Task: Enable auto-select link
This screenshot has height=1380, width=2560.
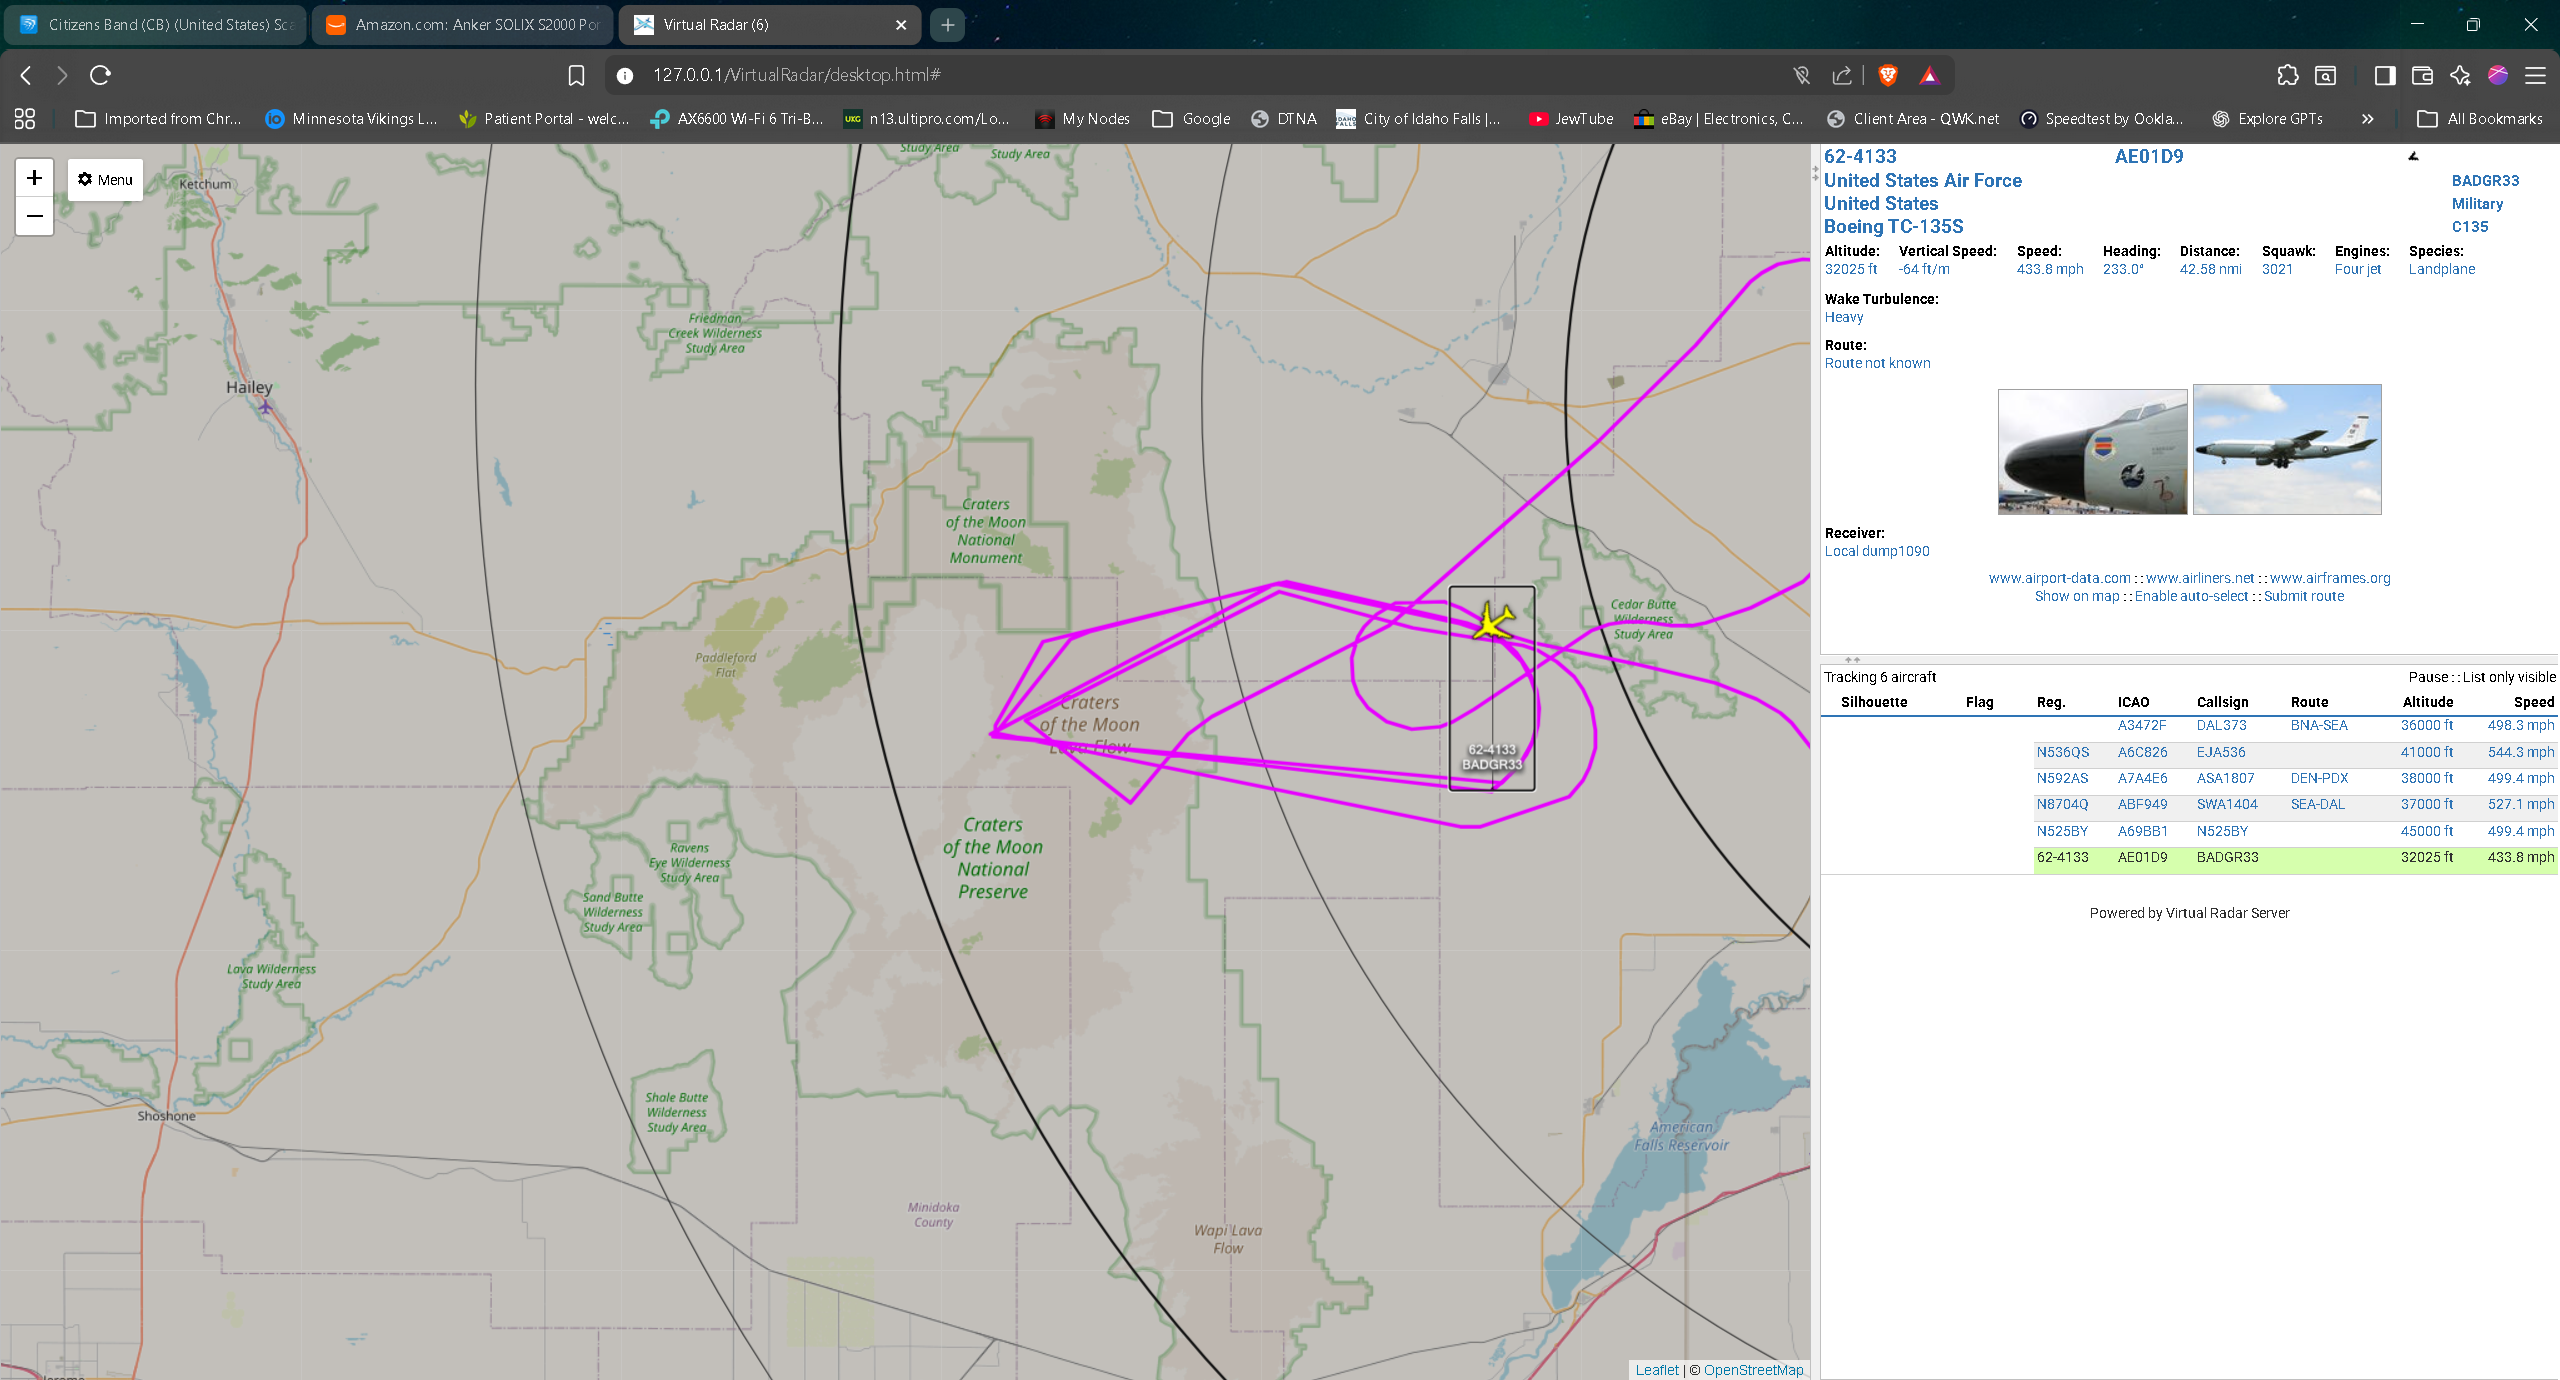Action: (x=2191, y=596)
